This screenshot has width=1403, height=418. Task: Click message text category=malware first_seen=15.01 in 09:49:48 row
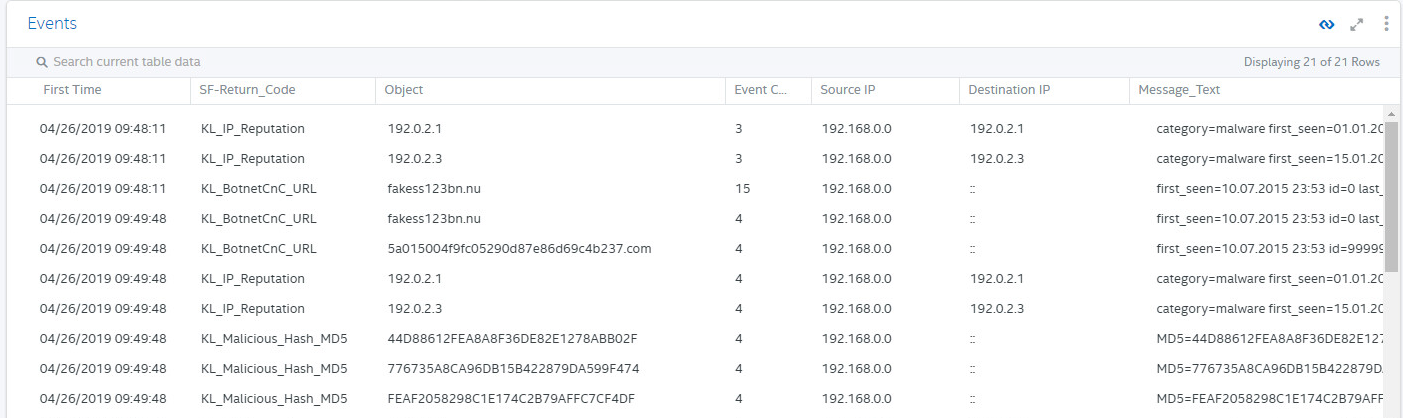click(x=1269, y=309)
